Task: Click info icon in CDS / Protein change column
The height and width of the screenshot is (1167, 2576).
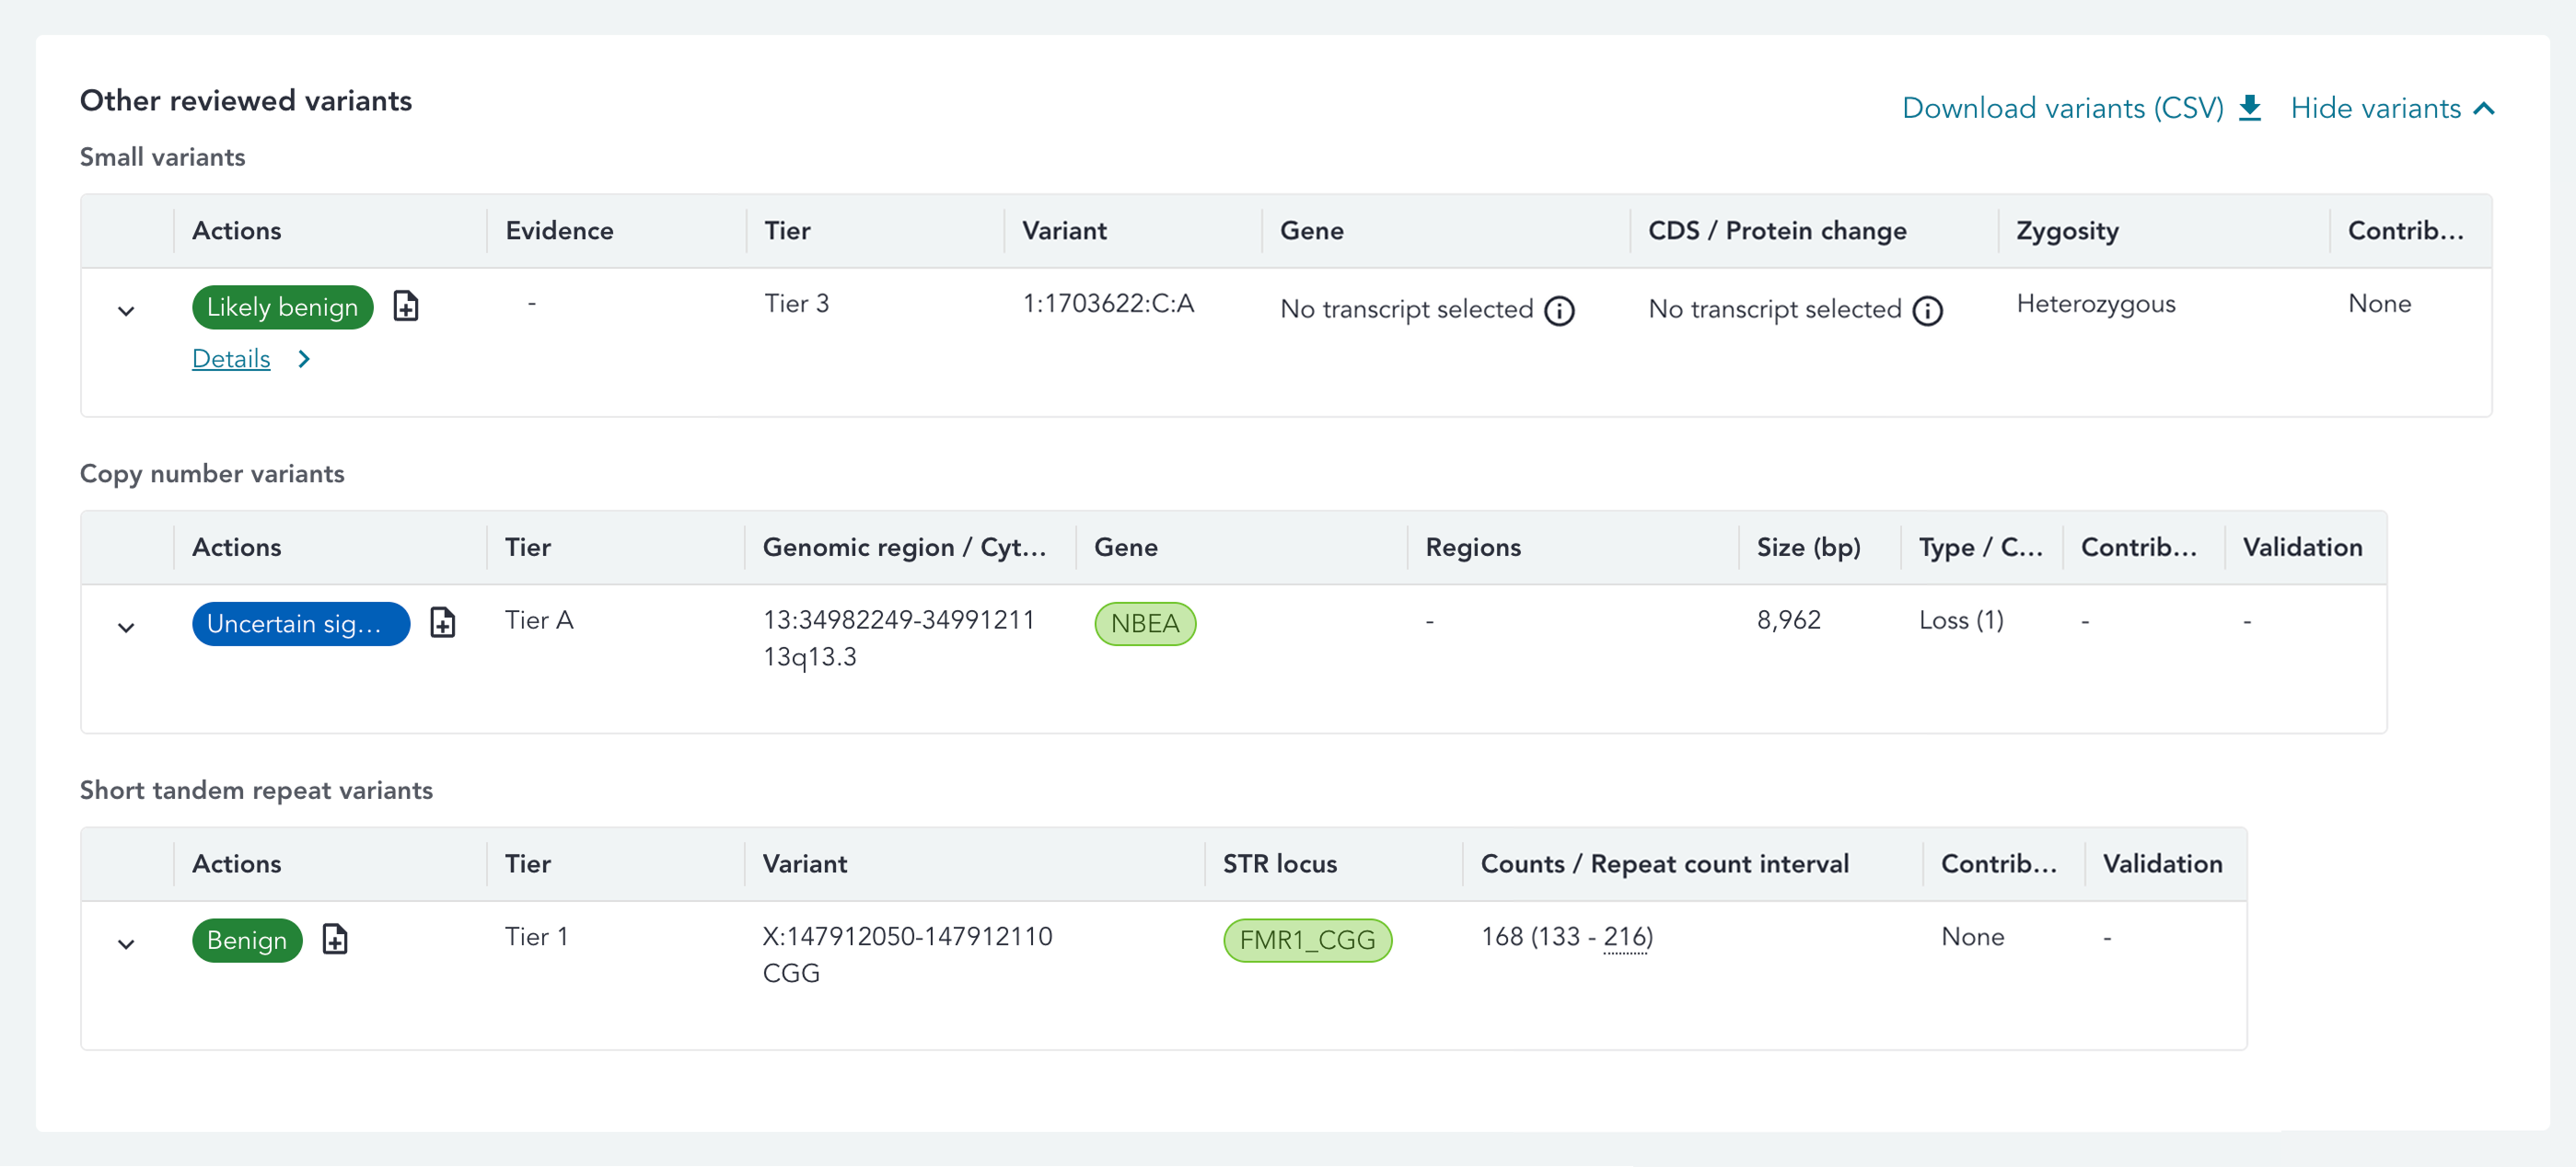Action: click(x=1927, y=311)
